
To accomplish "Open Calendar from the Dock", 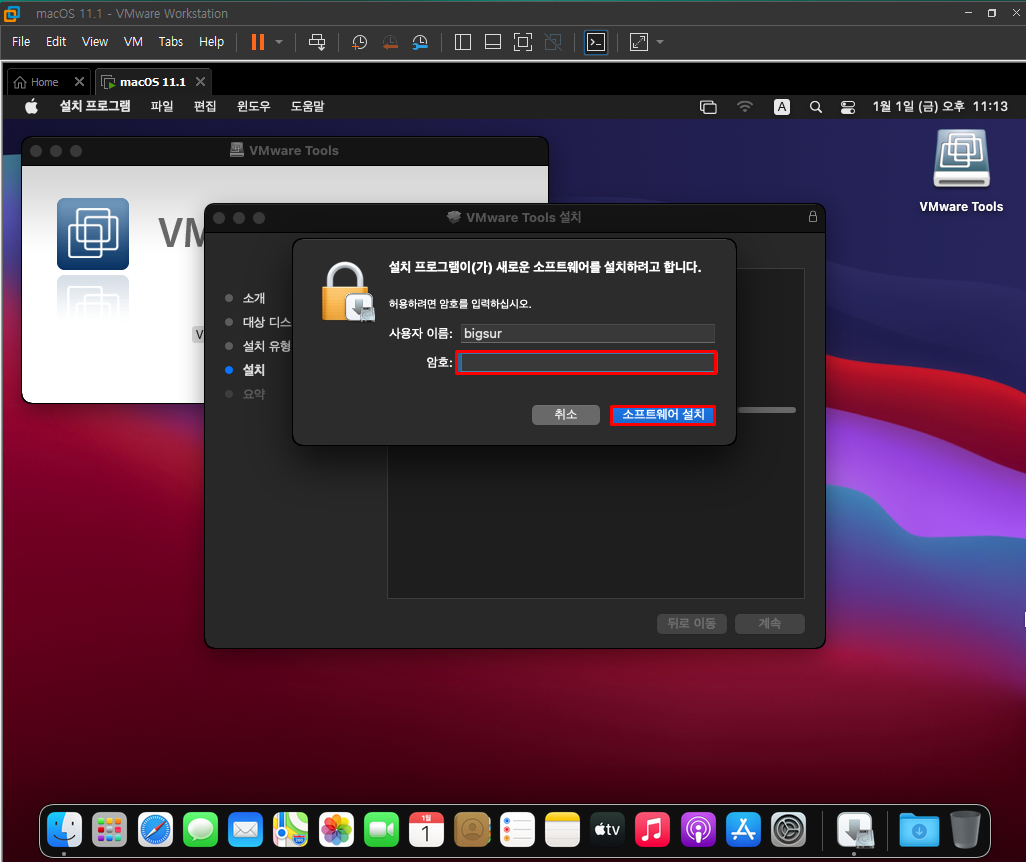I will (x=427, y=830).
